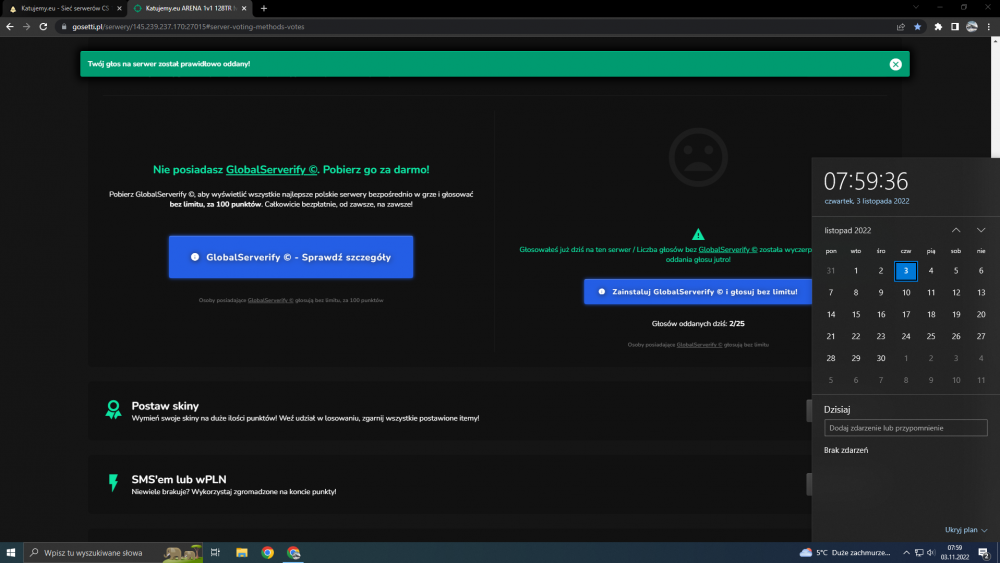Go to previous month in calendar
The height and width of the screenshot is (563, 1000).
coord(956,230)
